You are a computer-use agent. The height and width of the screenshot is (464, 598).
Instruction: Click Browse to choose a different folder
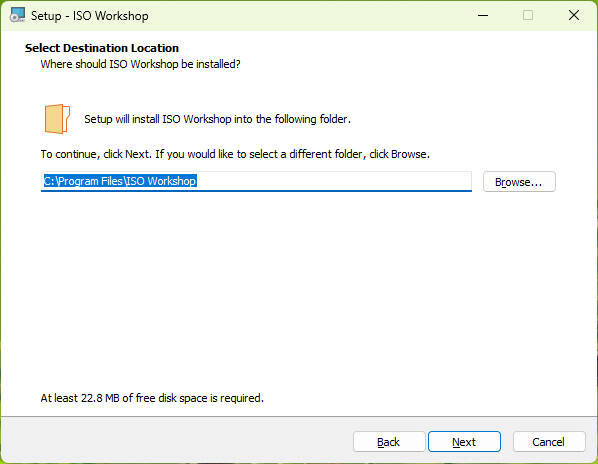(519, 182)
